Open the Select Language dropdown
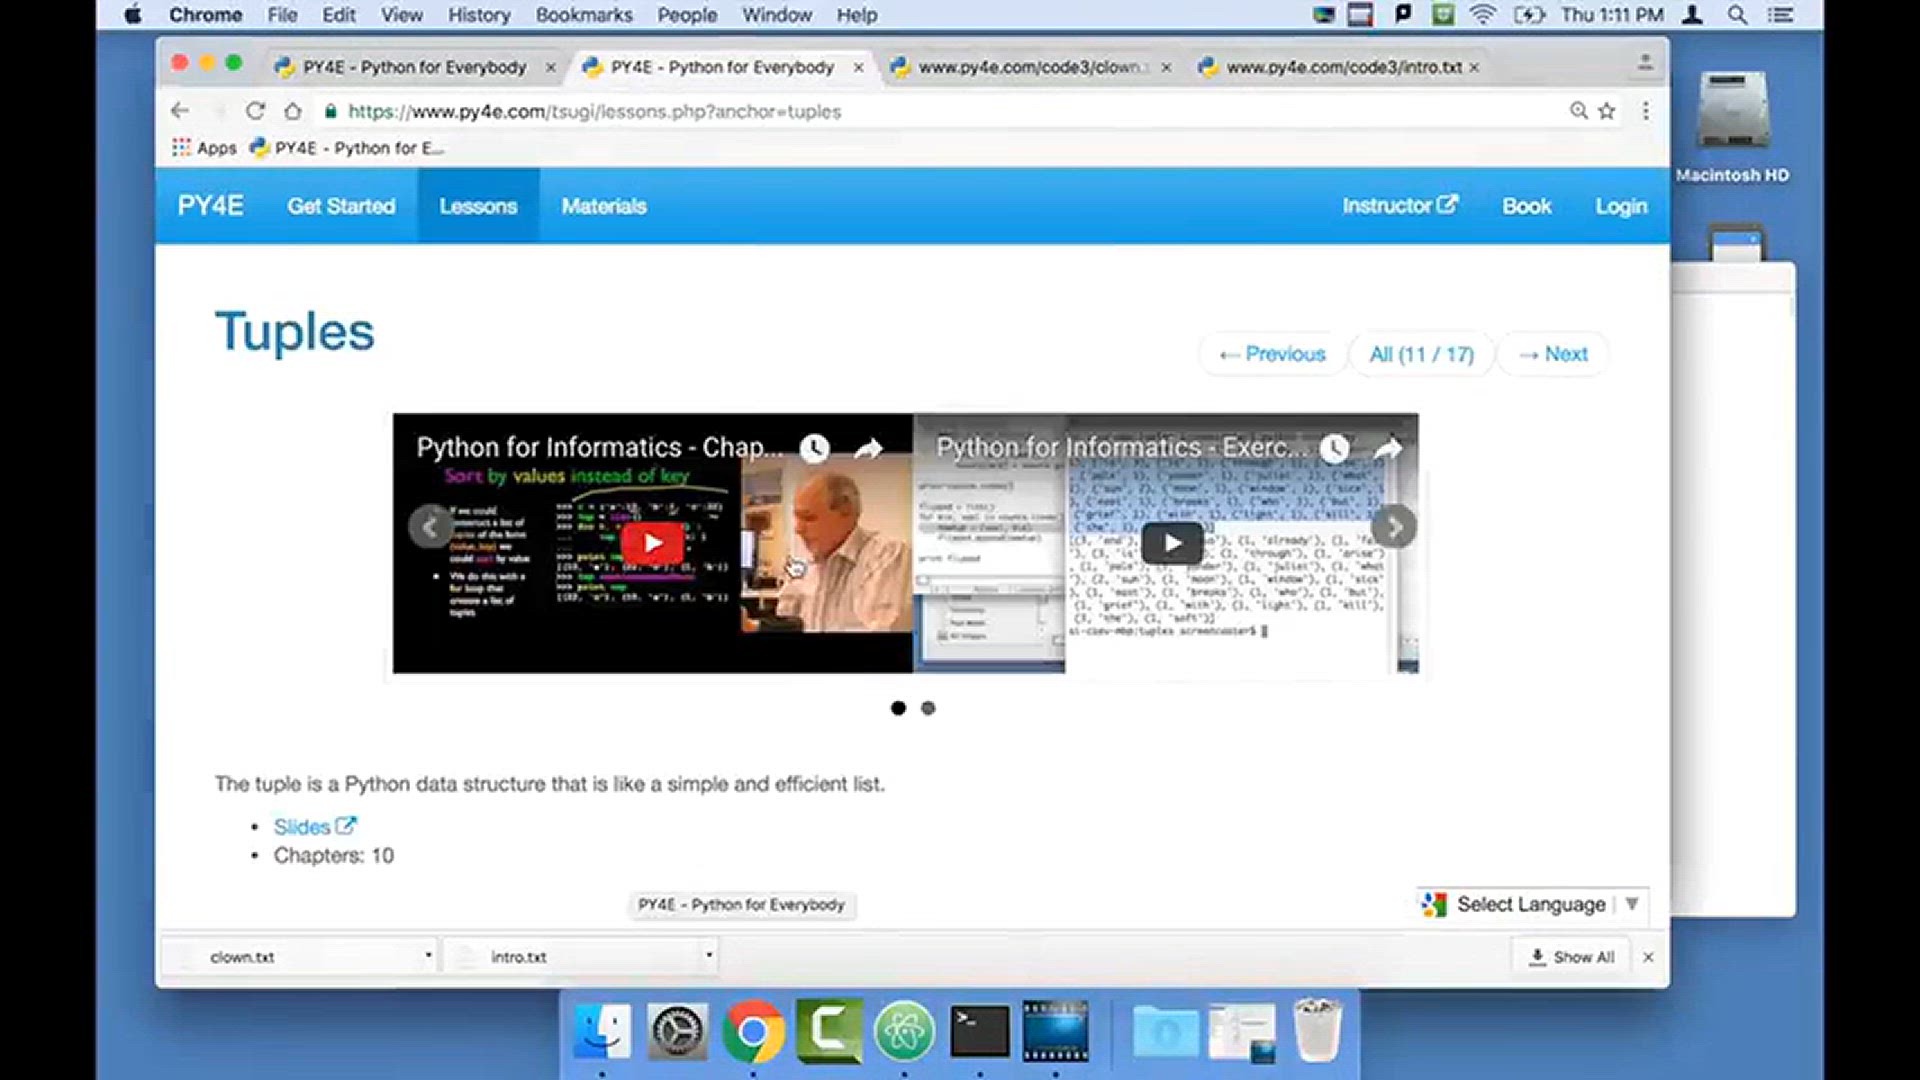The width and height of the screenshot is (1920, 1080). 1532,904
